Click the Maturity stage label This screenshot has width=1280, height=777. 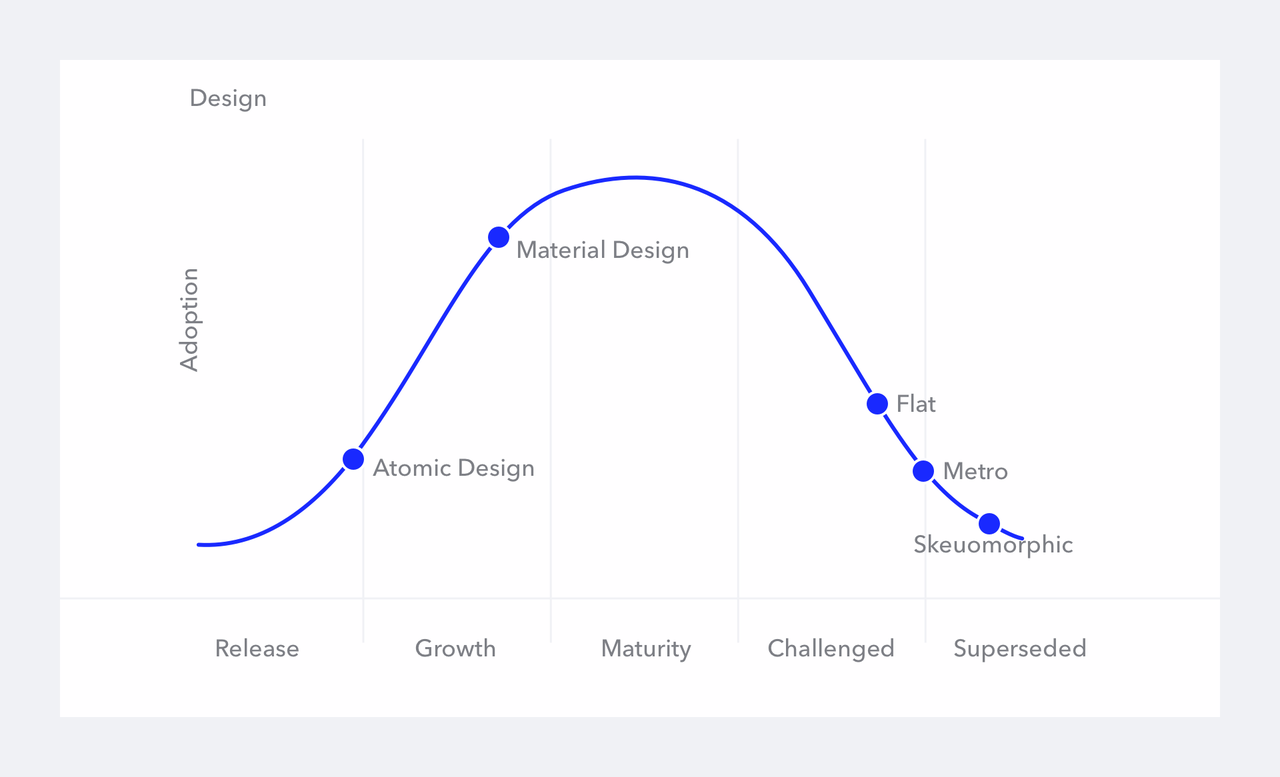pyautogui.click(x=646, y=649)
